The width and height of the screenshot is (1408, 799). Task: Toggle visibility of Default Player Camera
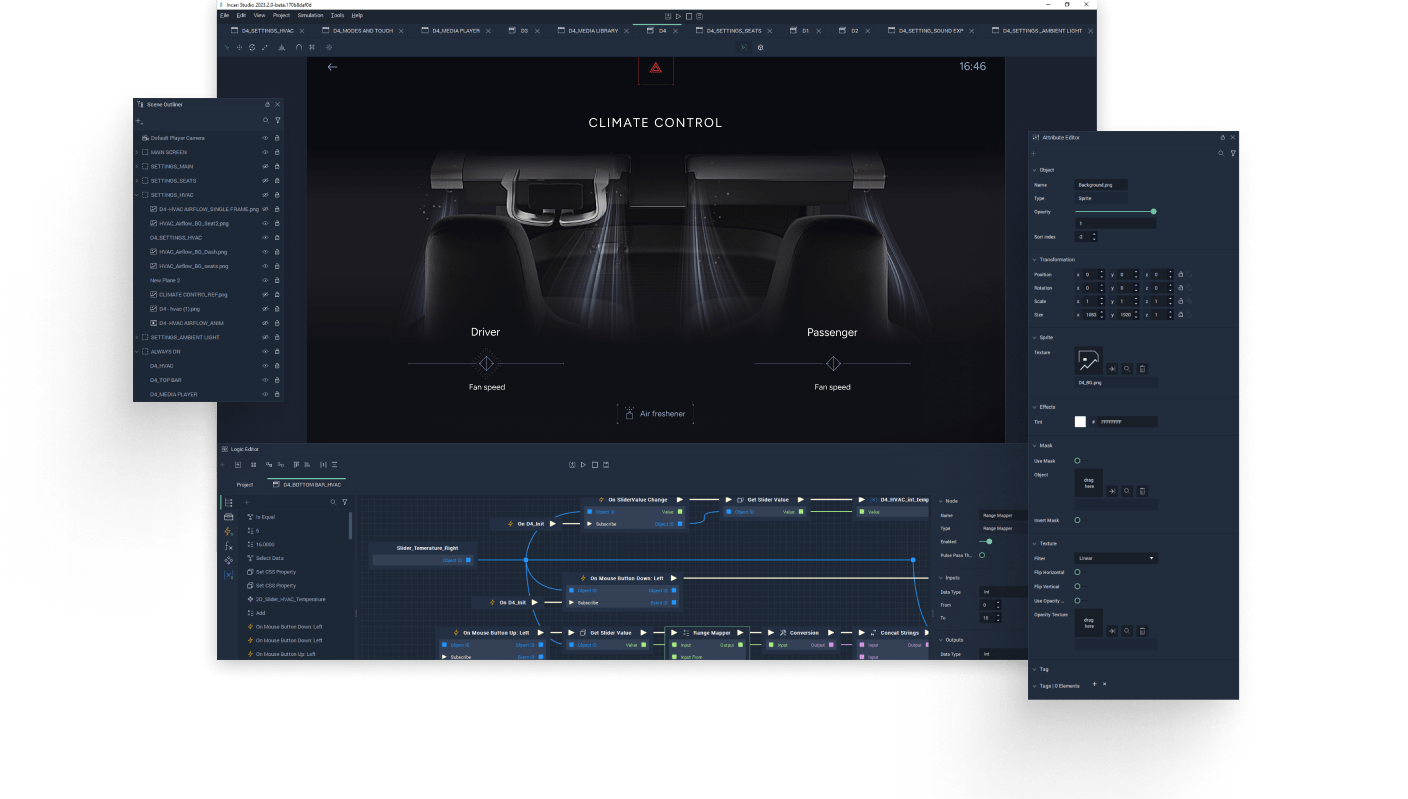click(266, 138)
